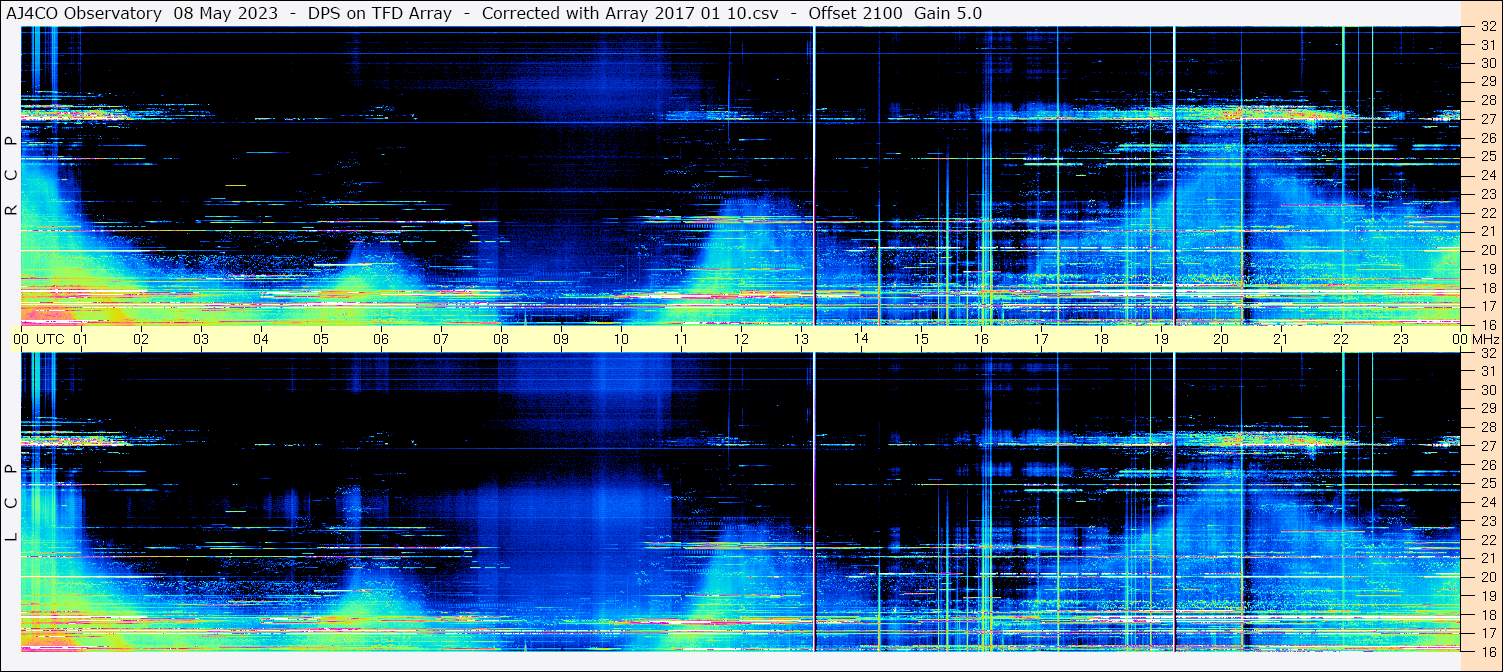Click the 19 hour label on time axis
Viewport: 1503px width, 672px height.
[x=1161, y=339]
